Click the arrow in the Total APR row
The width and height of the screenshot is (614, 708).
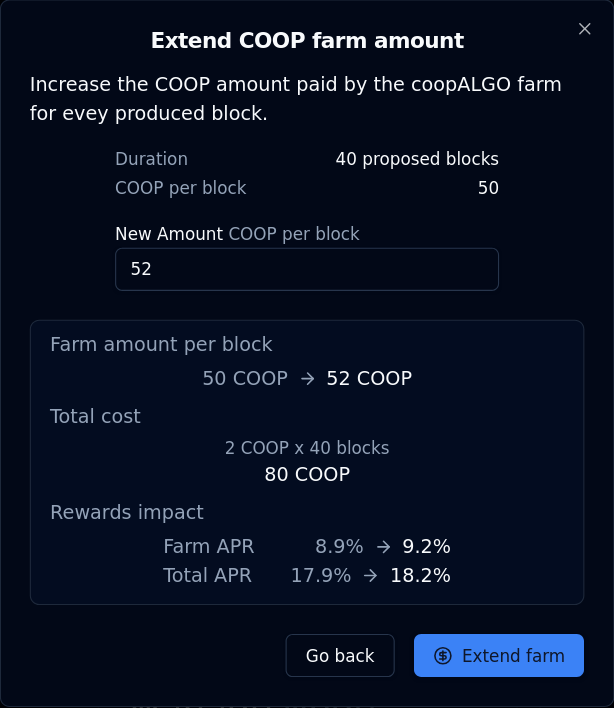[371, 576]
